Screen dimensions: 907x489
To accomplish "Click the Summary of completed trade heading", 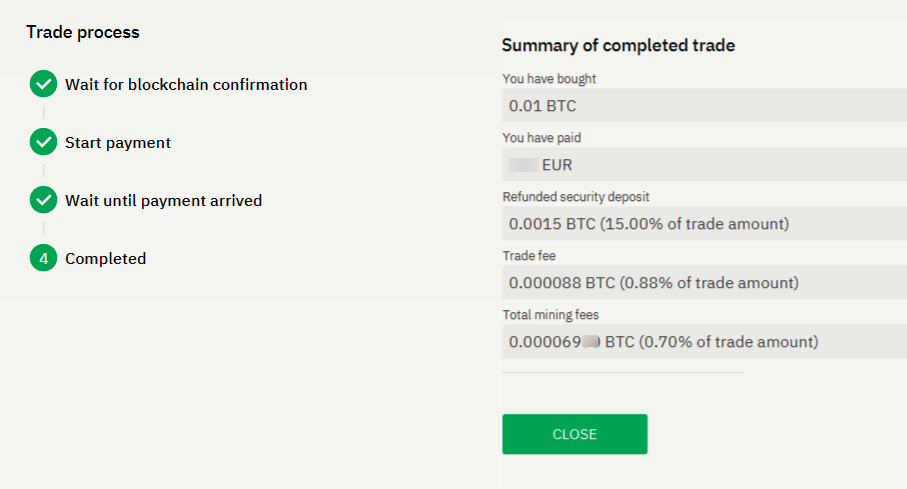I will coord(618,45).
